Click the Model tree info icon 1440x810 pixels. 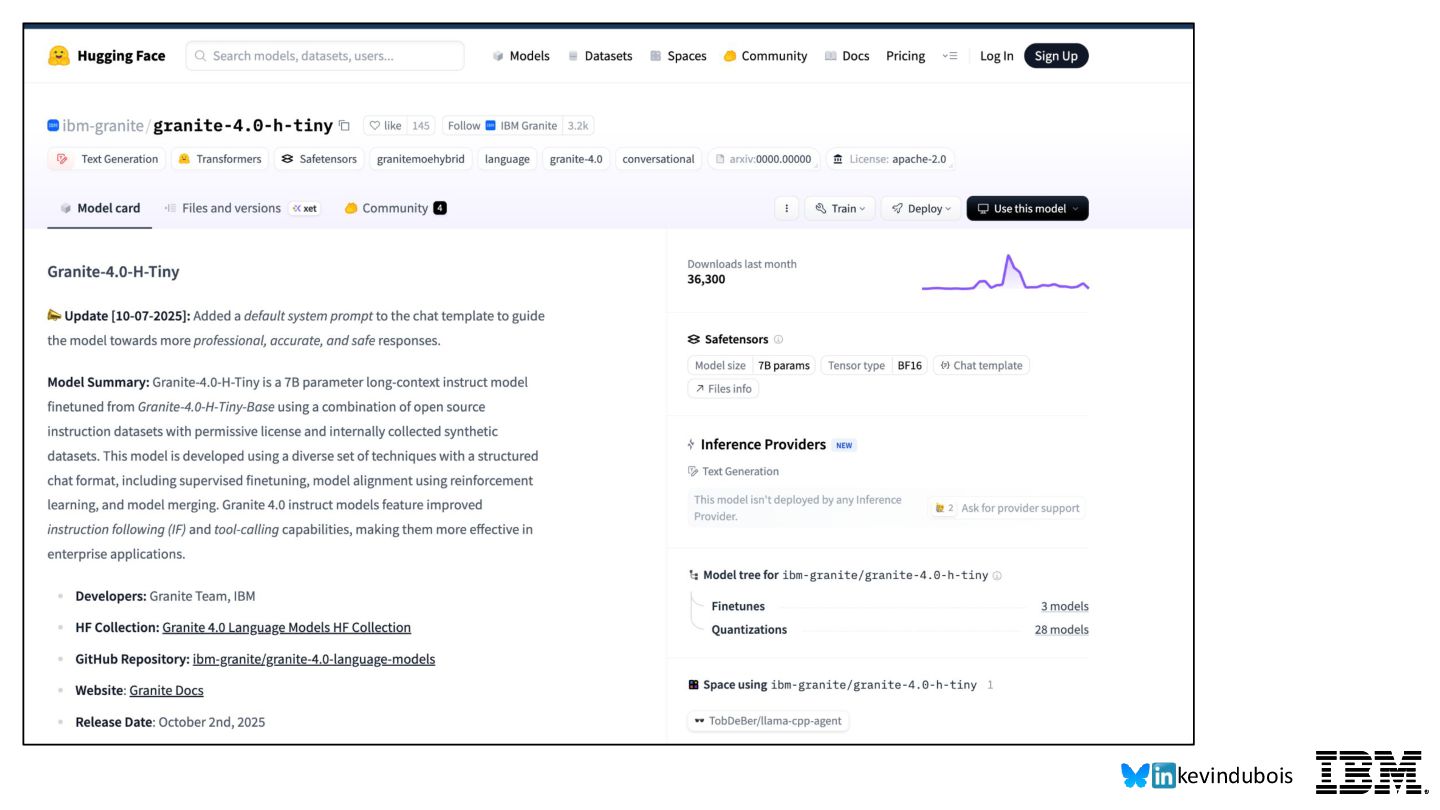(x=997, y=575)
